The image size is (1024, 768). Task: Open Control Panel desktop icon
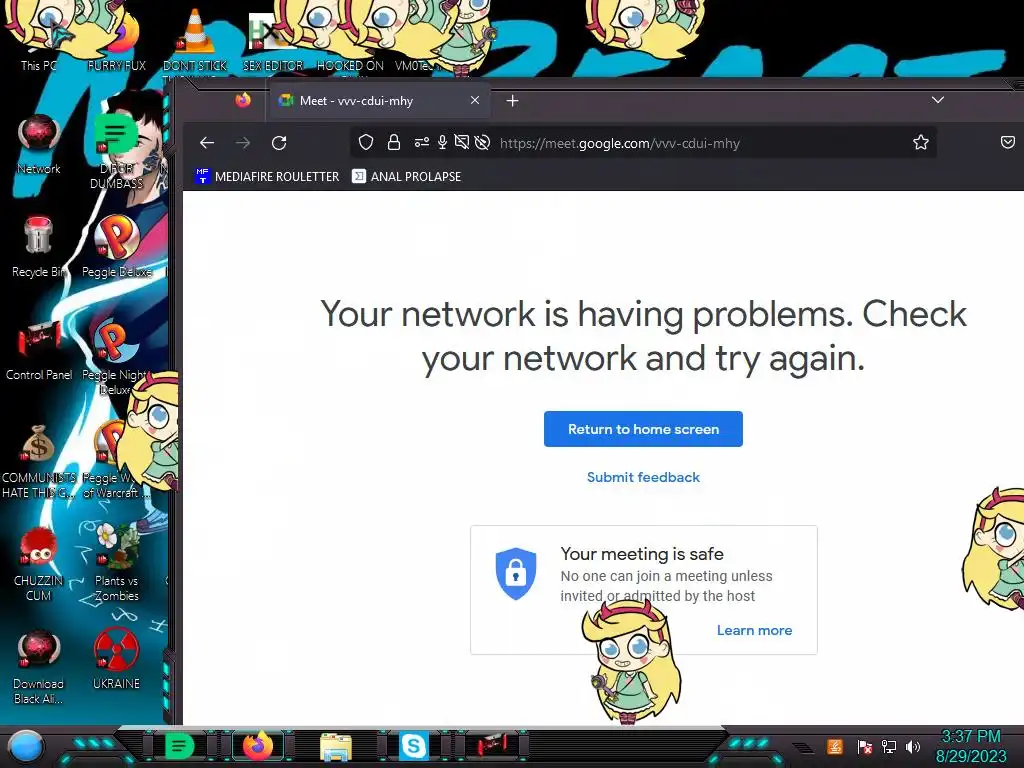click(39, 350)
